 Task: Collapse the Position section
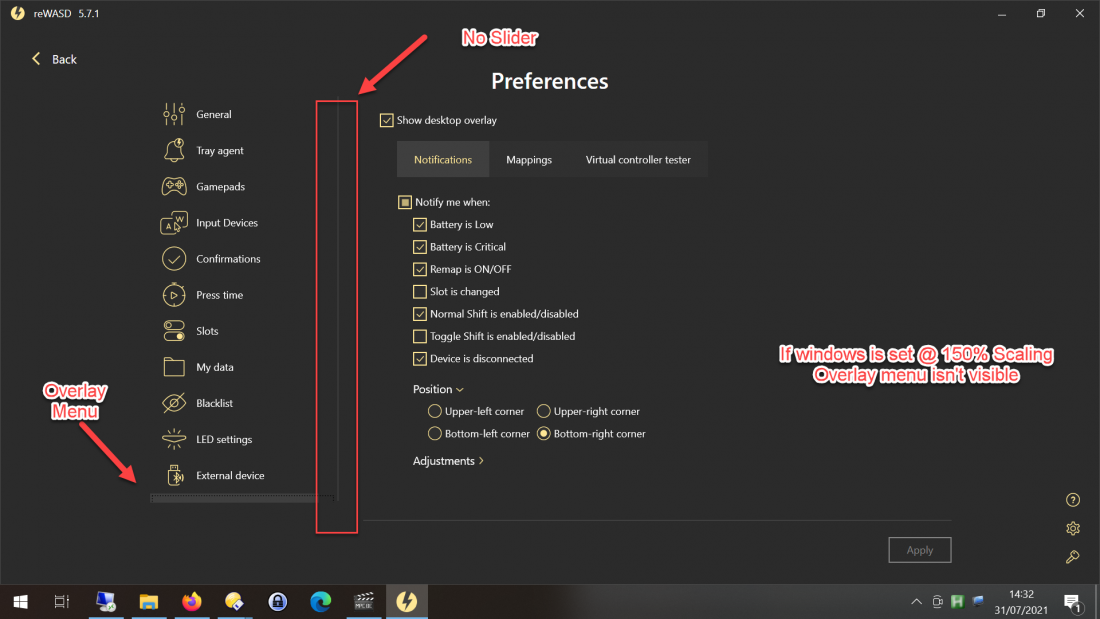tap(438, 389)
